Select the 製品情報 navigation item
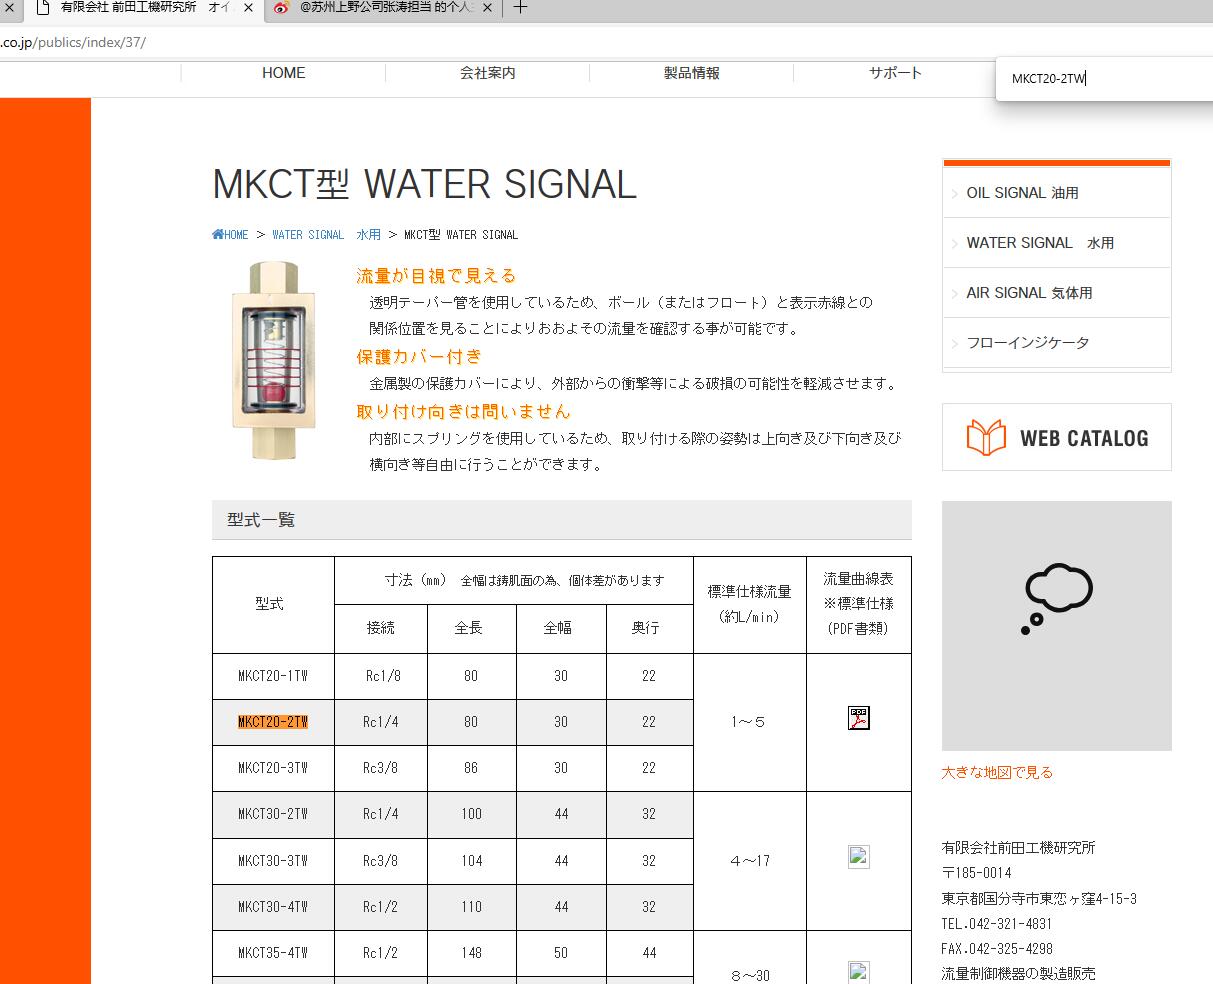 [x=691, y=73]
